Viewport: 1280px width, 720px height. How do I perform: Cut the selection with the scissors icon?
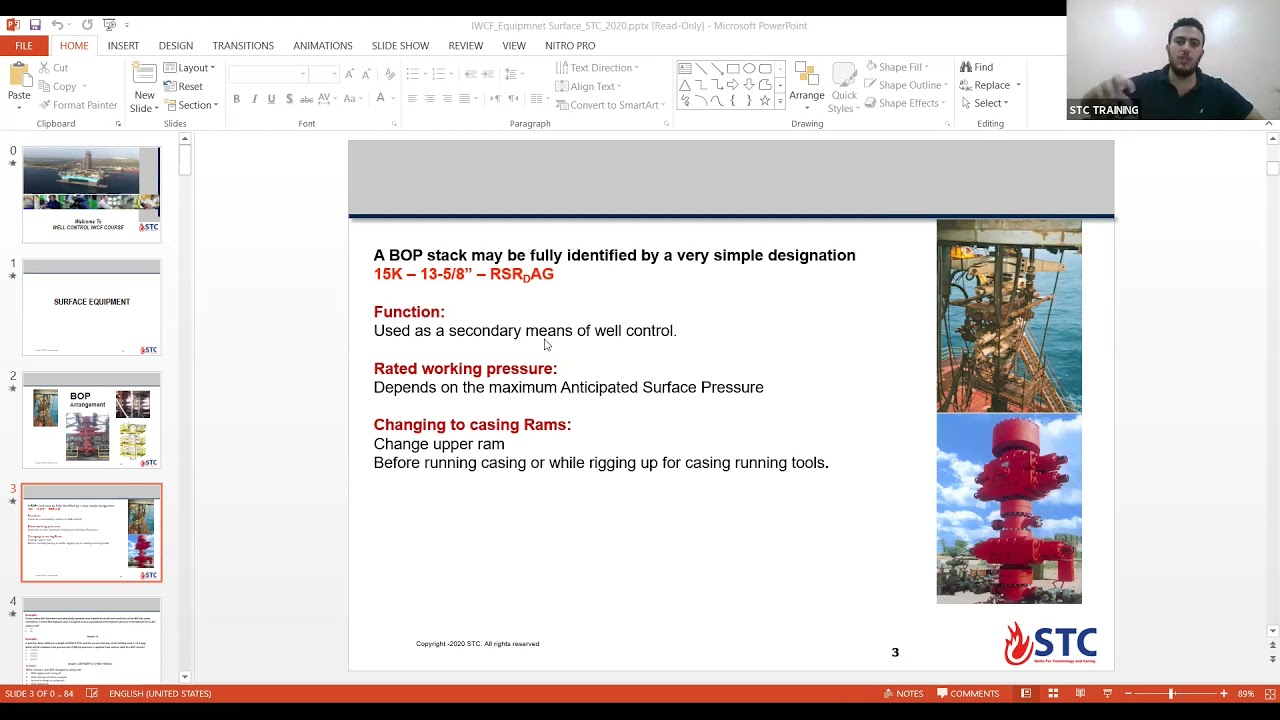tap(53, 68)
